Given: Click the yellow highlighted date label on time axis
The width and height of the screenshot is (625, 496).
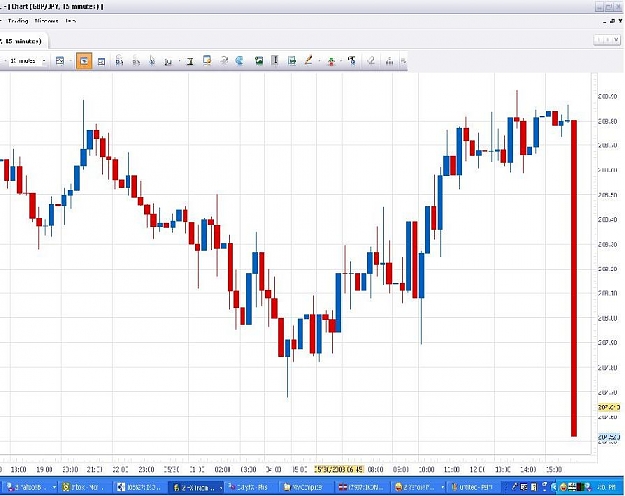Looking at the screenshot, I should pyautogui.click(x=339, y=469).
